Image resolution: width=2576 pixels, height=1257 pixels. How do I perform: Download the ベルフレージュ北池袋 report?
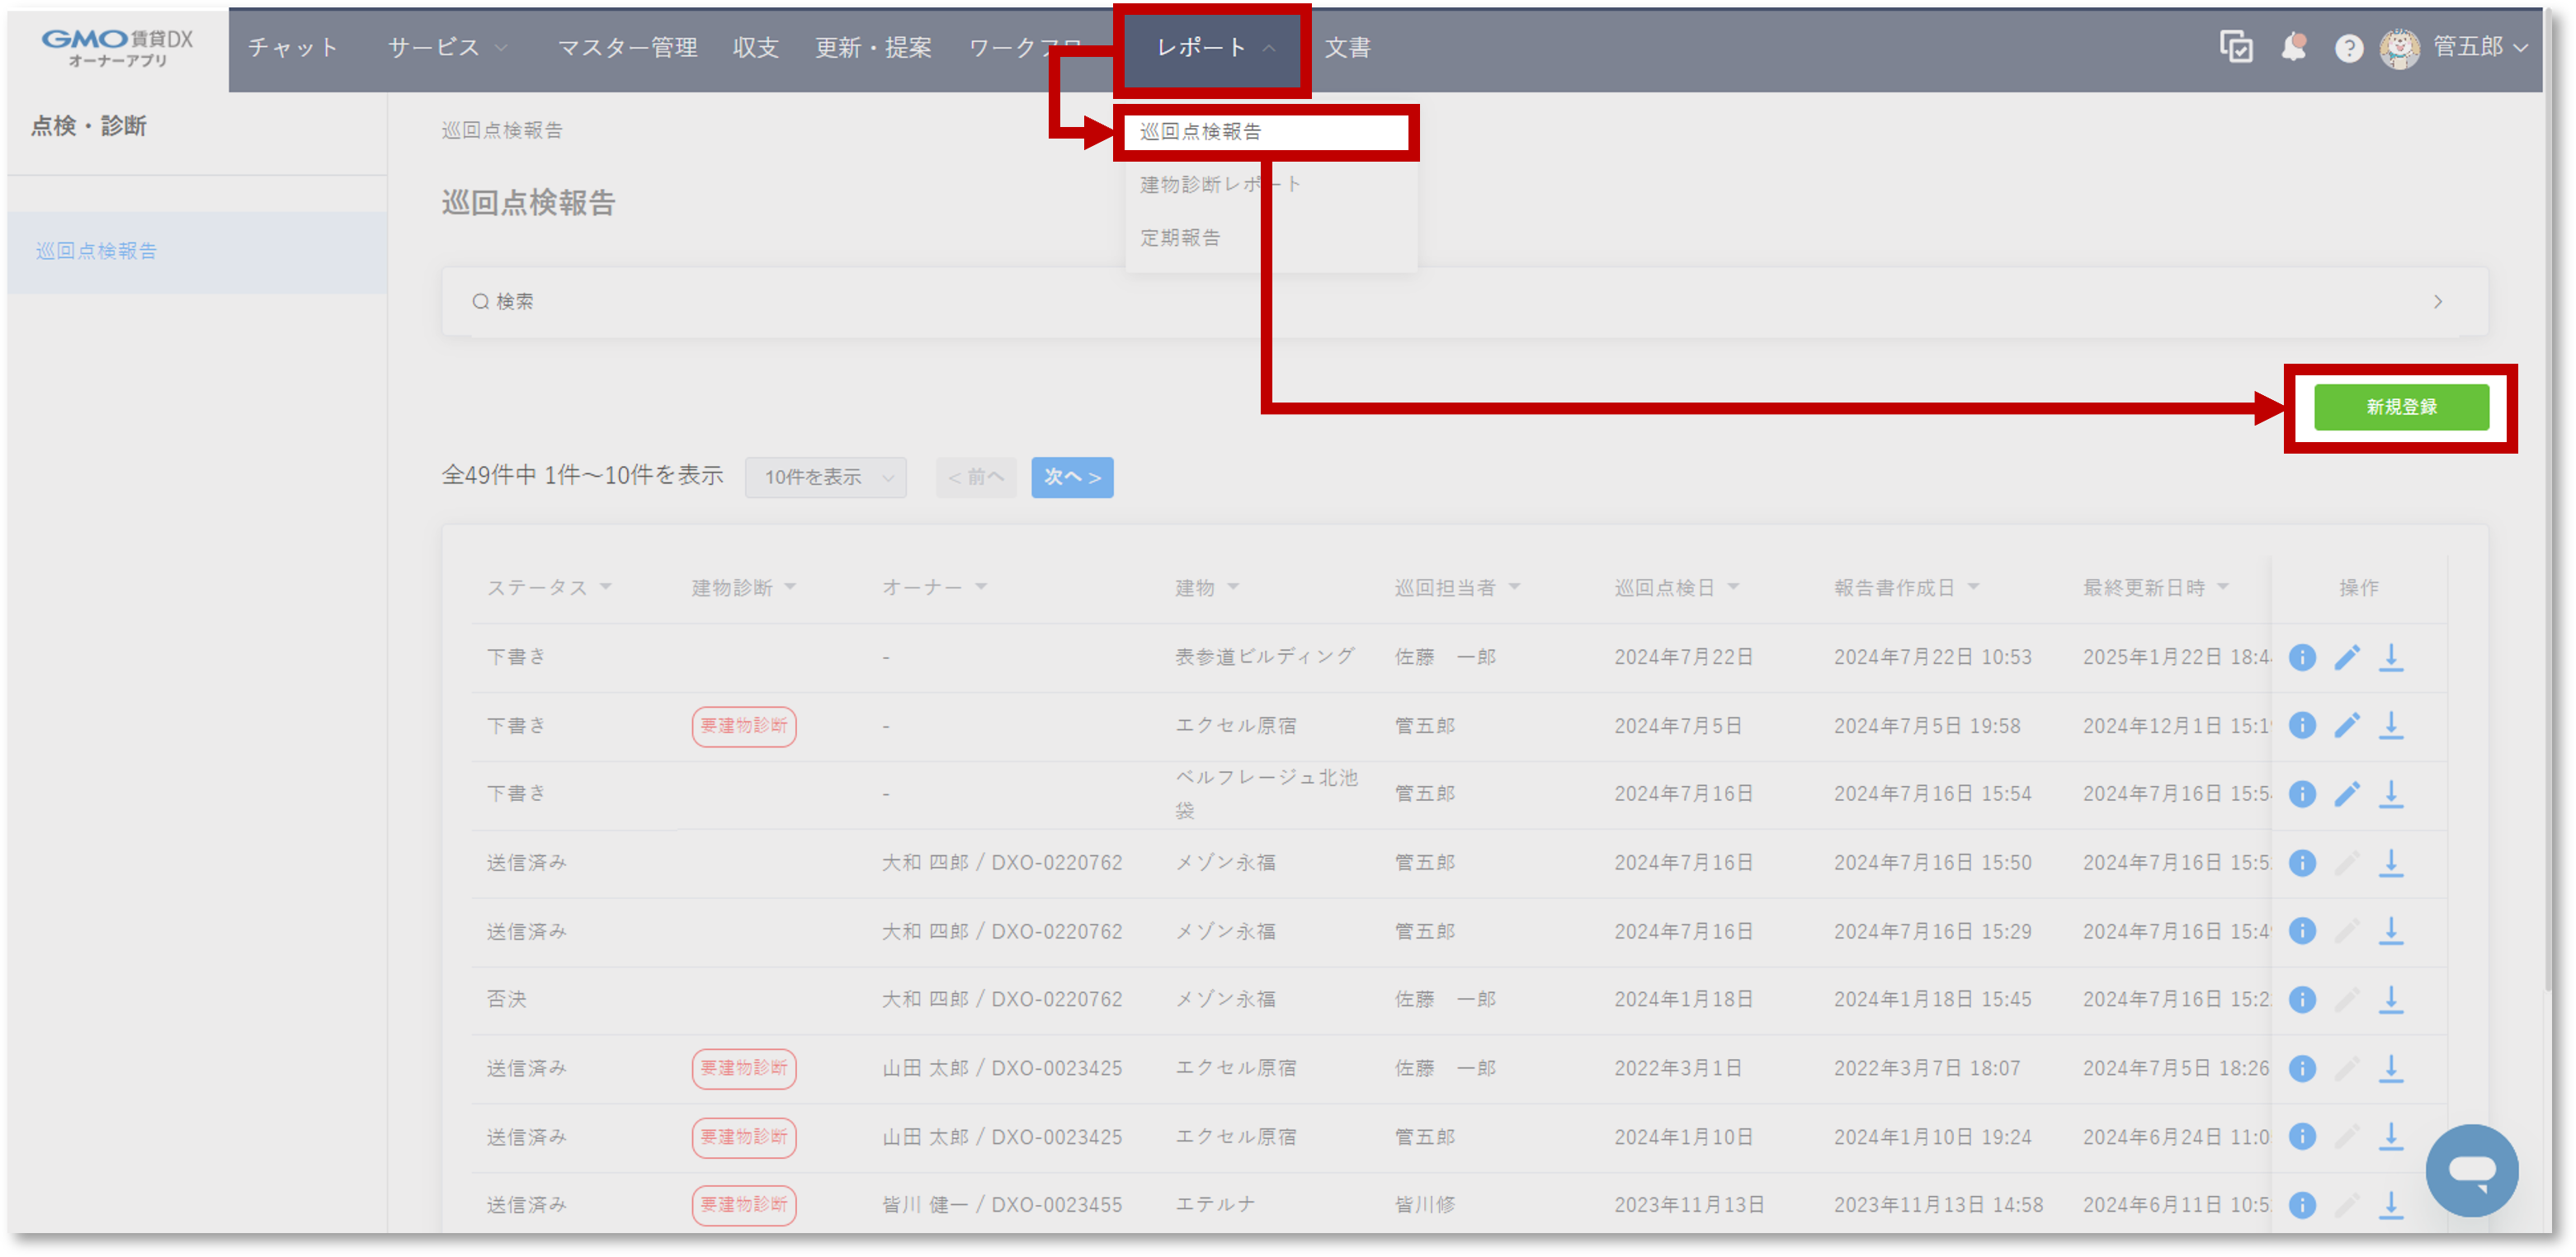2390,793
